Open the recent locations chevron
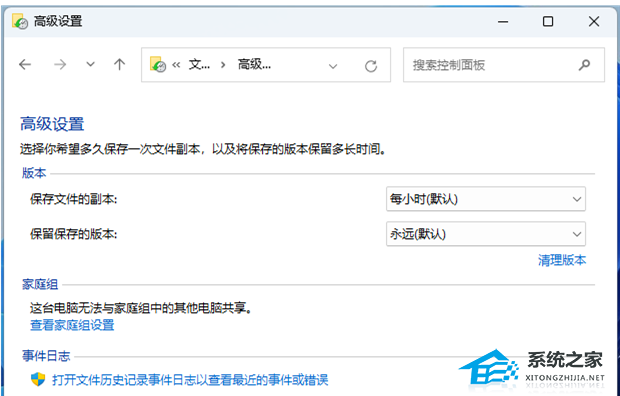 [x=91, y=64]
